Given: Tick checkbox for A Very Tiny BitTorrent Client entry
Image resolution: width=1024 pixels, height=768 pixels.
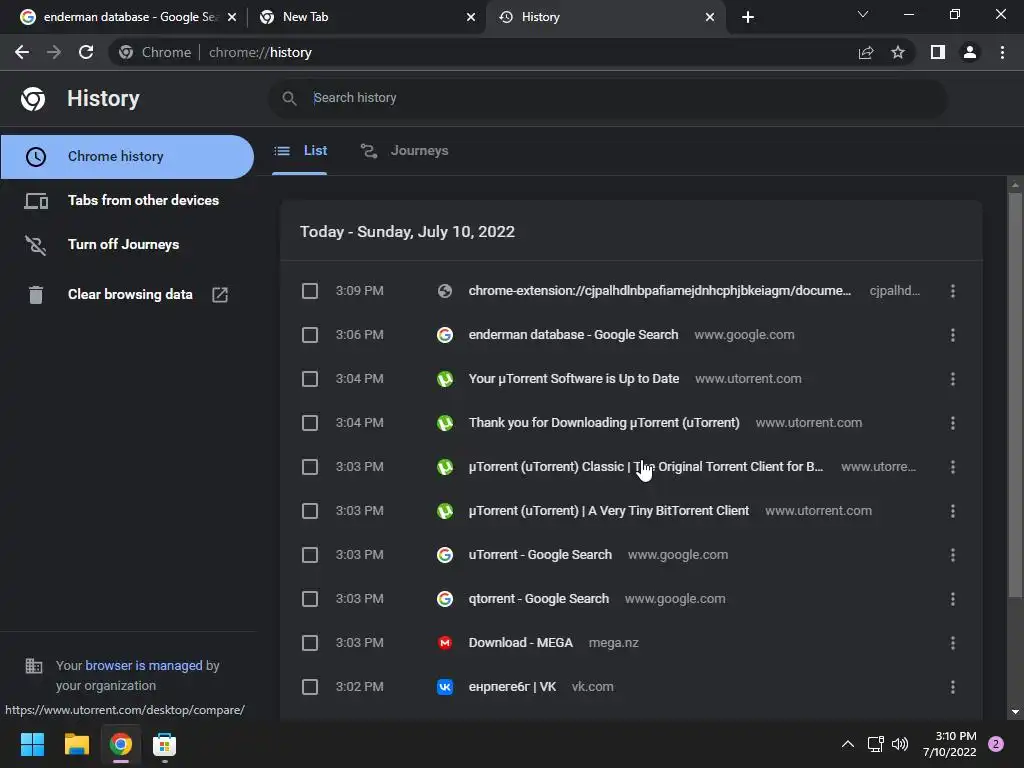Looking at the screenshot, I should click(x=310, y=511).
